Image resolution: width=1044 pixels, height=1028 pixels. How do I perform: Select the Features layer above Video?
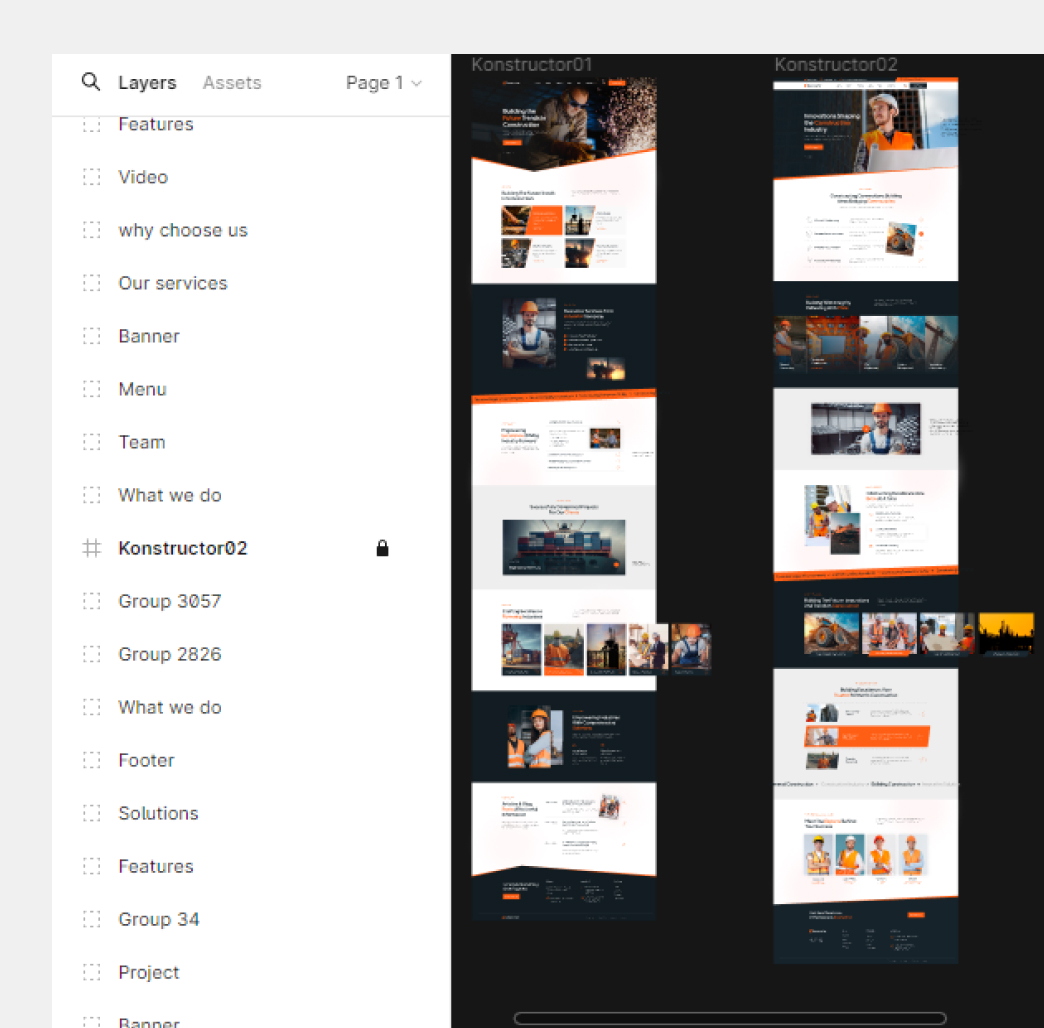[156, 125]
